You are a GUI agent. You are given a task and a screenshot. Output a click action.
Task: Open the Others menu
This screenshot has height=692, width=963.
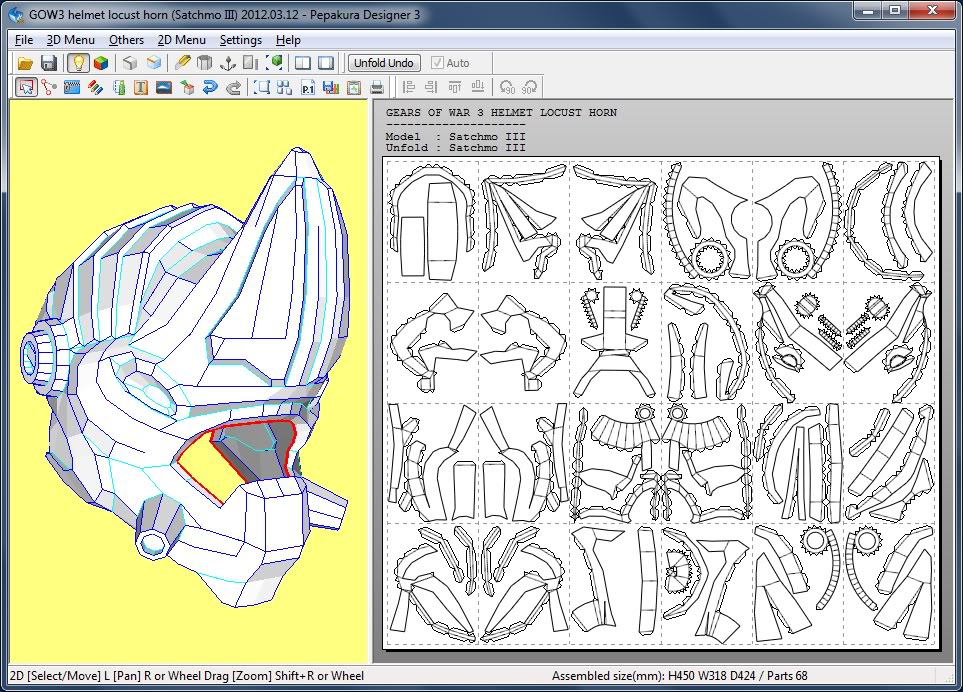pos(127,40)
